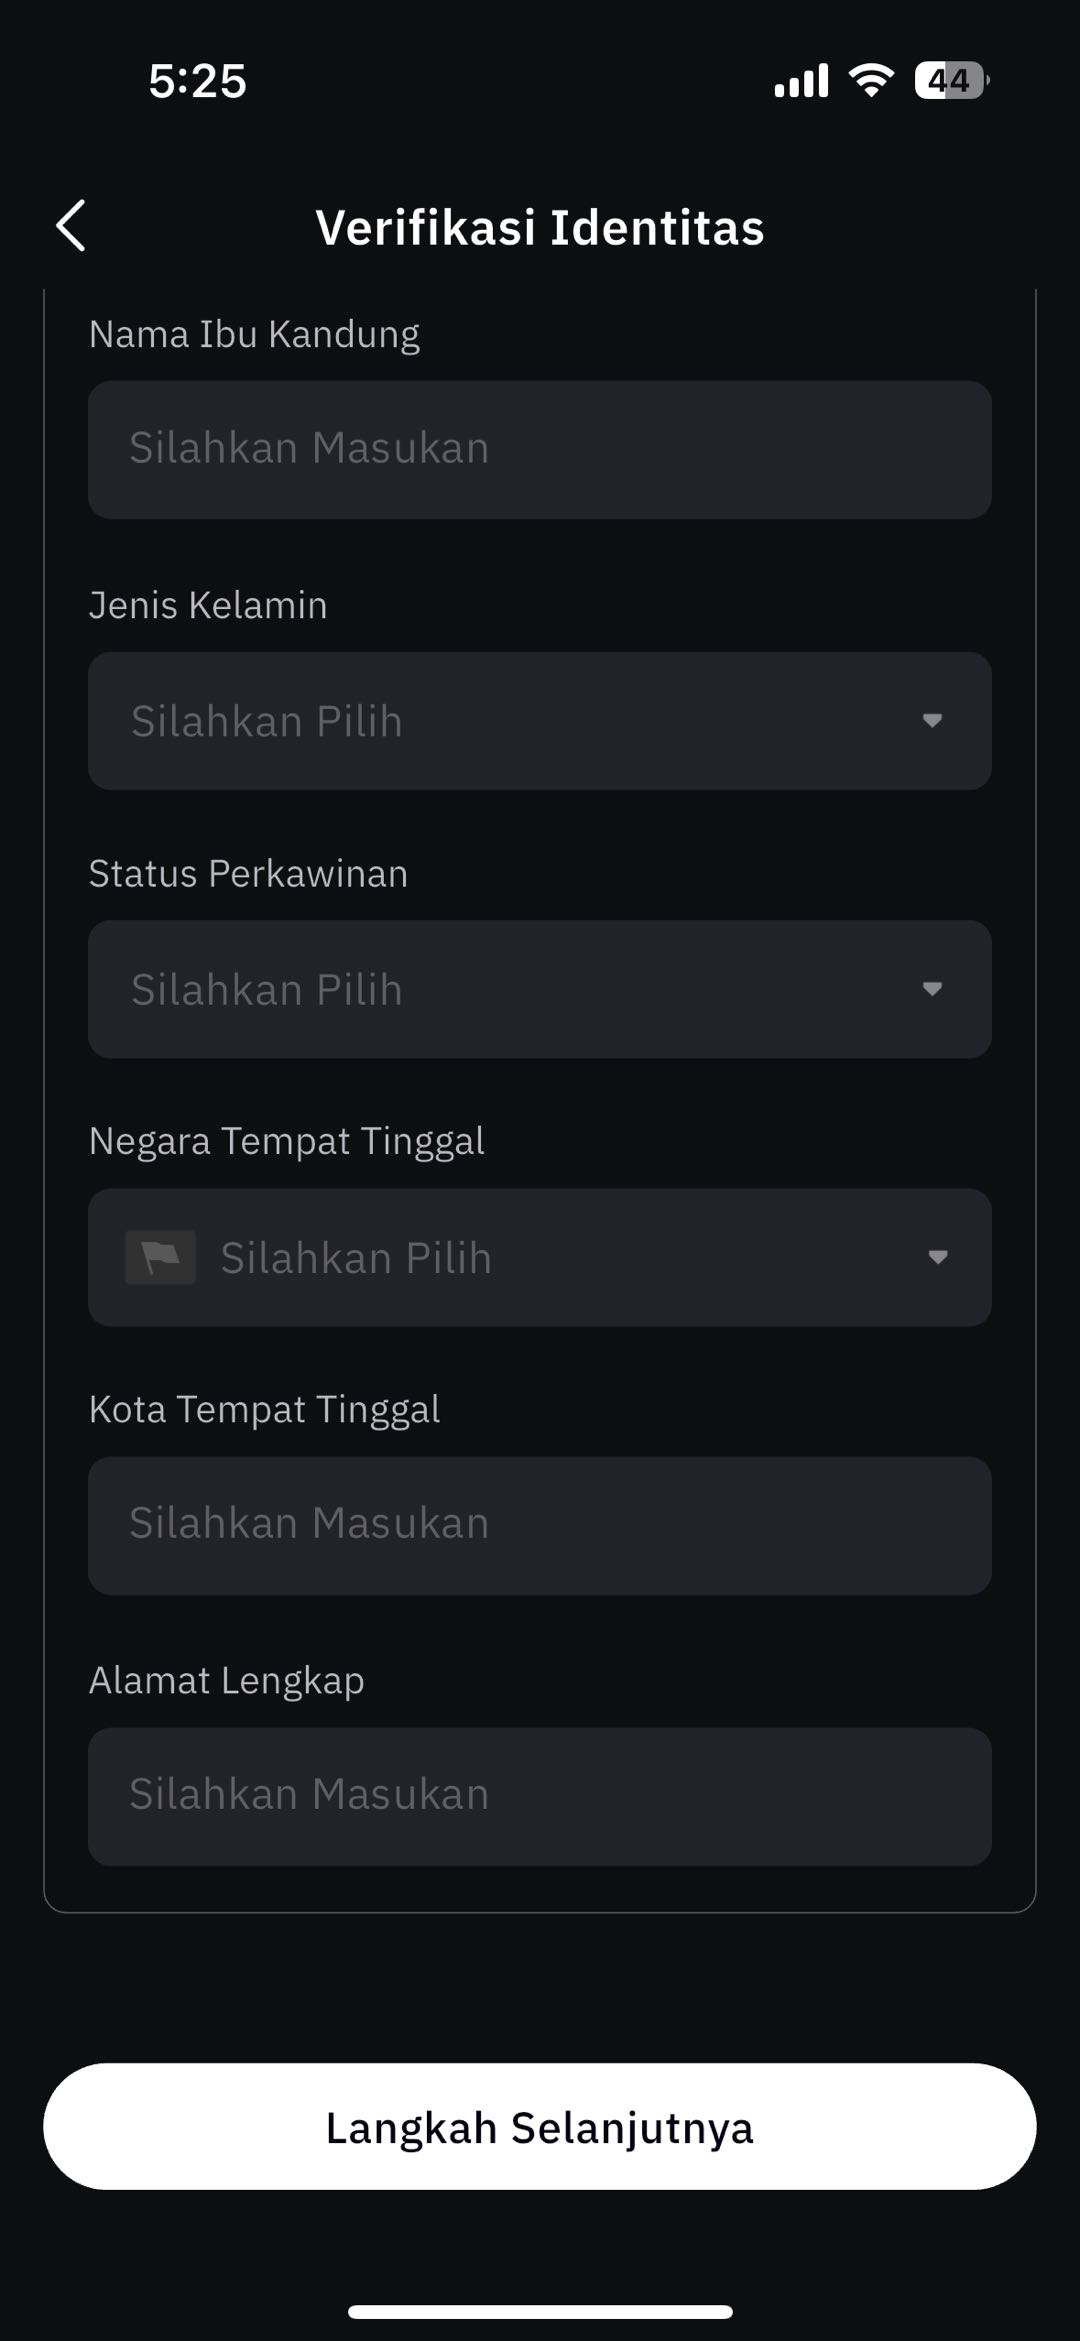Tap the Wi-Fi status icon

871,81
